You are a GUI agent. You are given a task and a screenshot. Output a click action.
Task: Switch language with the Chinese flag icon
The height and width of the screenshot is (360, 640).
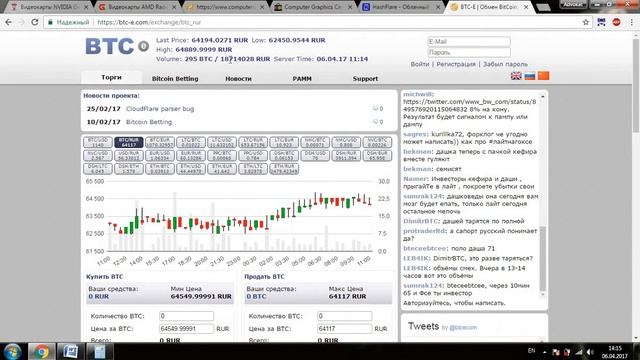click(x=543, y=76)
